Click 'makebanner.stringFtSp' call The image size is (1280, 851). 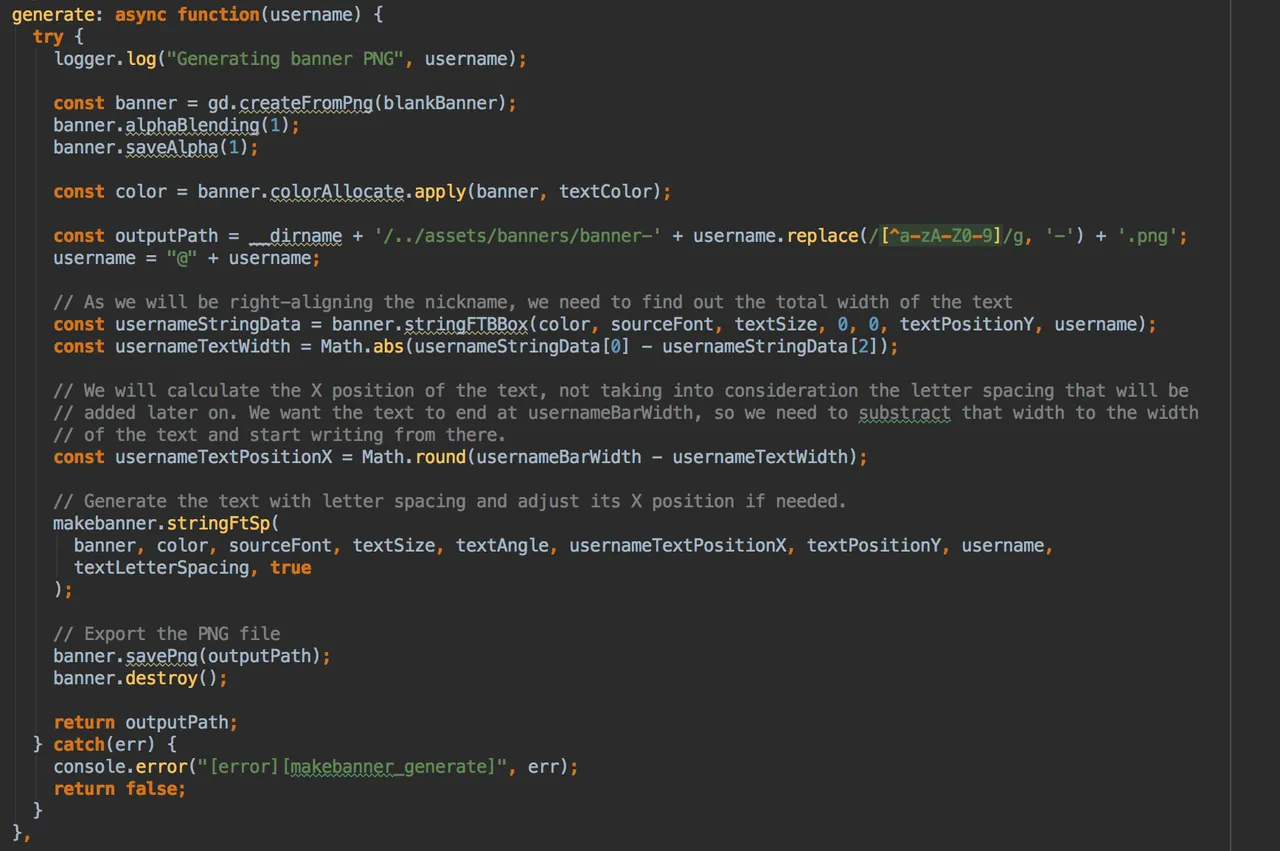point(162,523)
